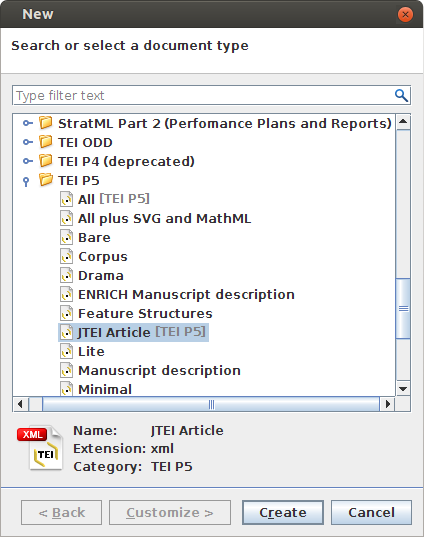424x537 pixels.
Task: Click the Corpus template file icon
Action: click(x=66, y=256)
